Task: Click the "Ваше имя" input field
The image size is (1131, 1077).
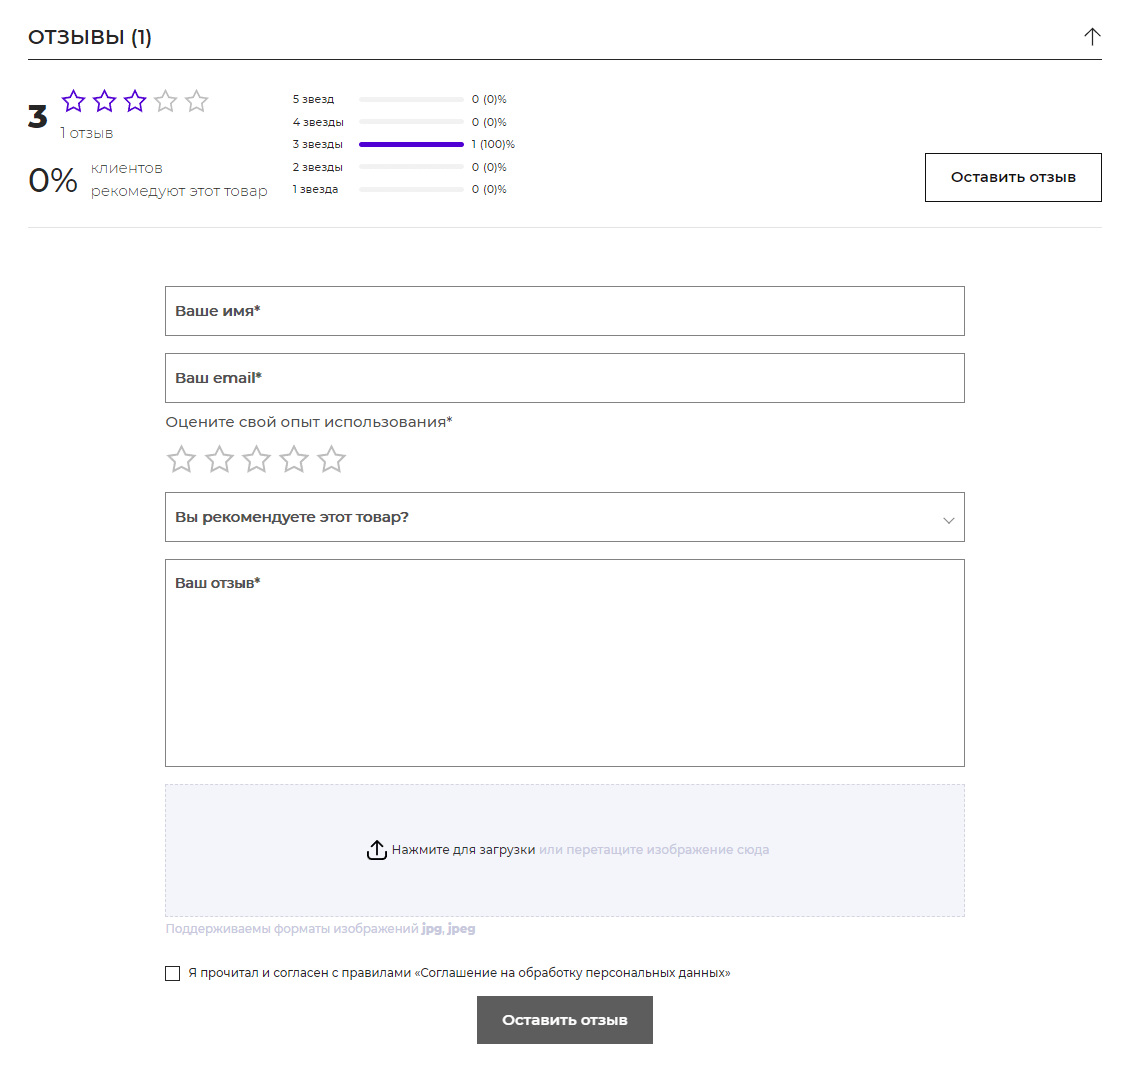Action: pyautogui.click(x=564, y=311)
